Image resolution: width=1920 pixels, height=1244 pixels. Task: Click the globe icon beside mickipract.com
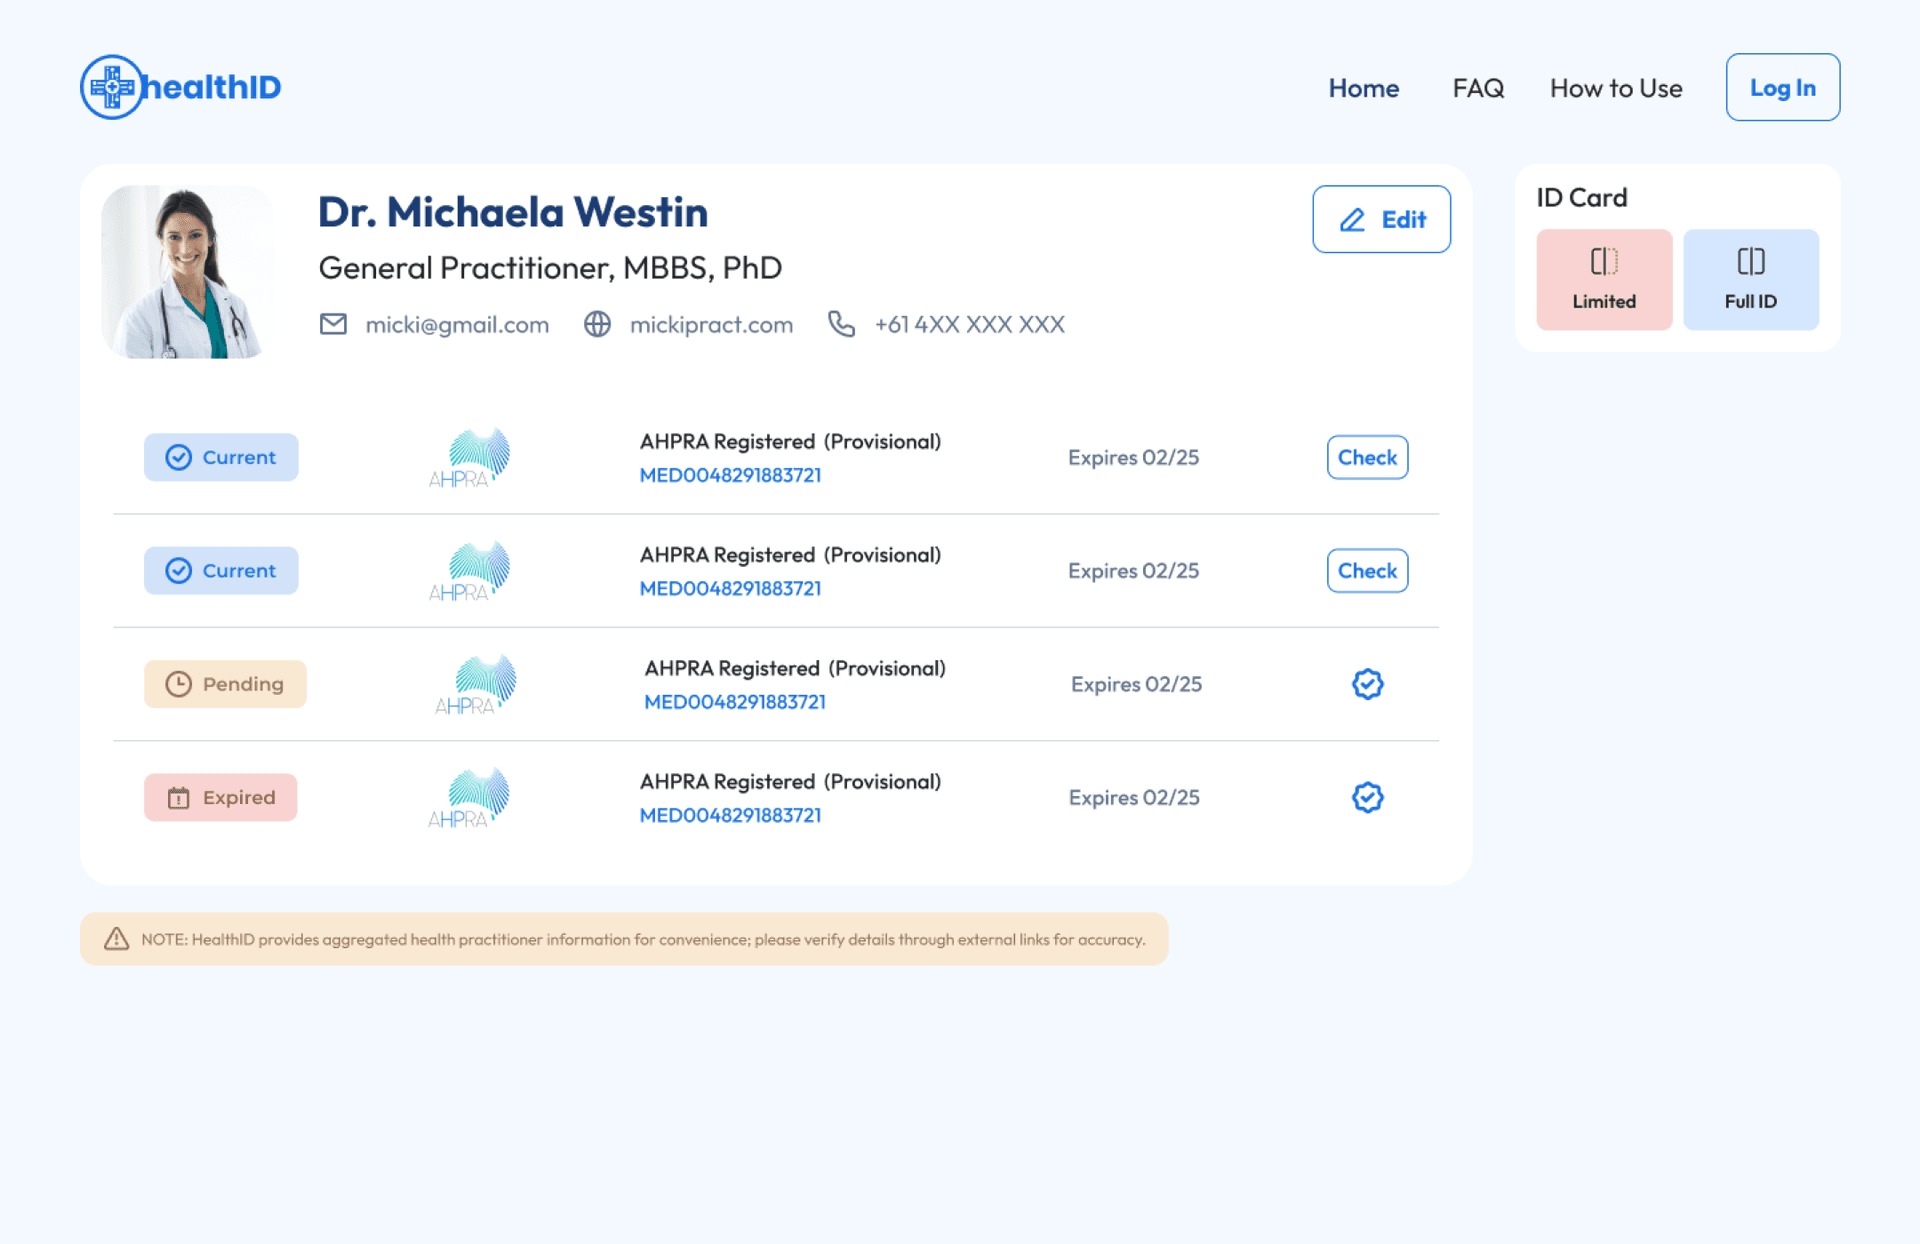tap(597, 324)
